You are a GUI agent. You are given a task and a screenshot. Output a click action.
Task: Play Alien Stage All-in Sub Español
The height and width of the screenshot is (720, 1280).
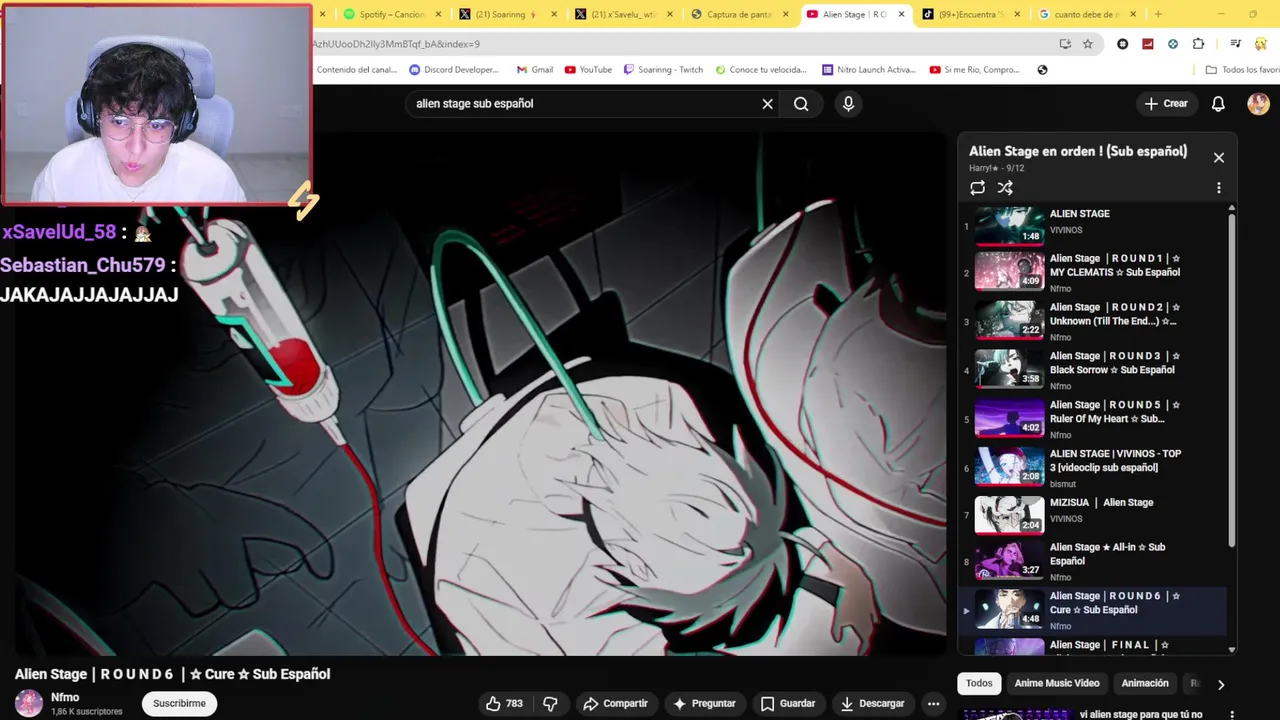tap(1092, 561)
